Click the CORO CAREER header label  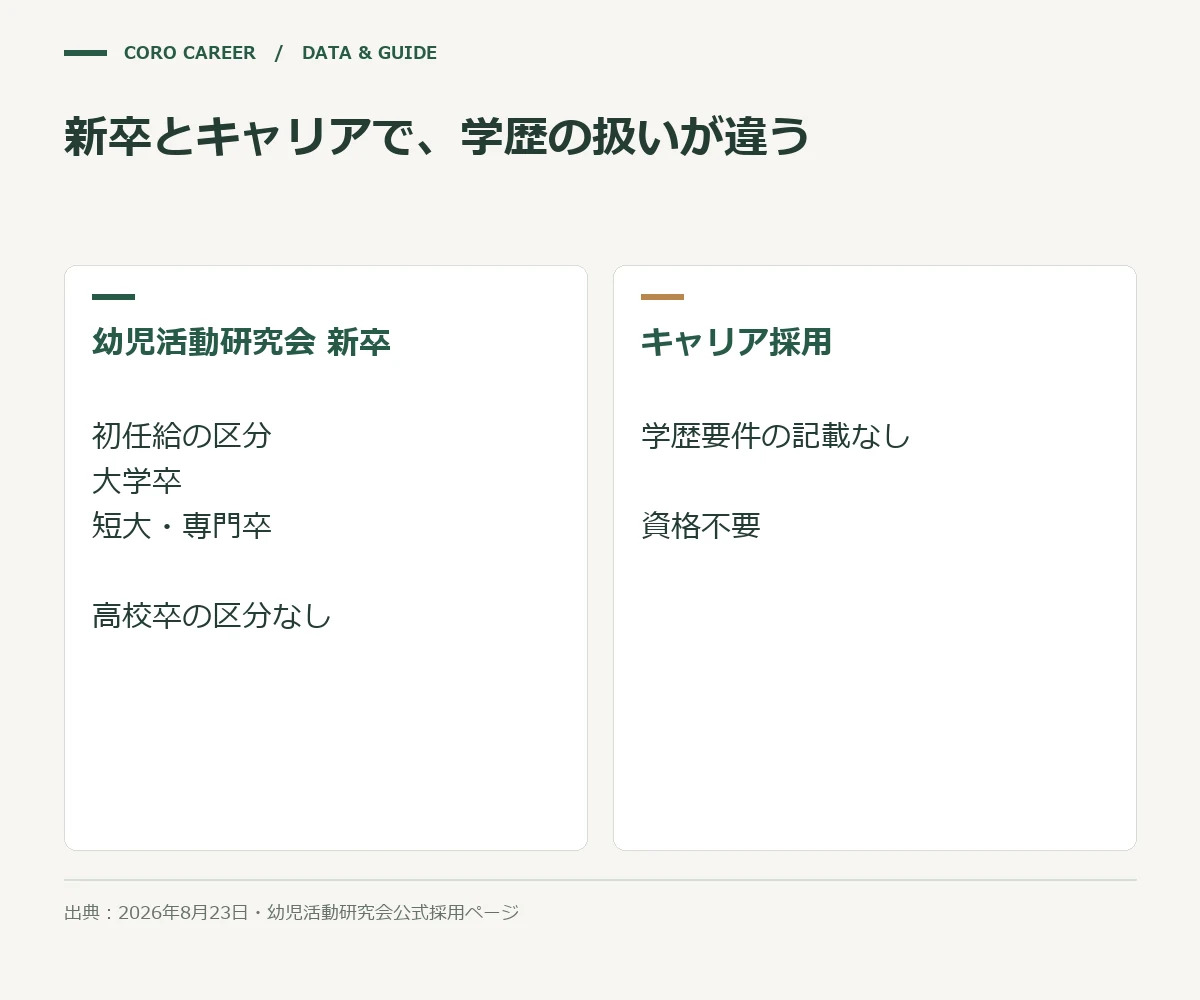click(190, 53)
